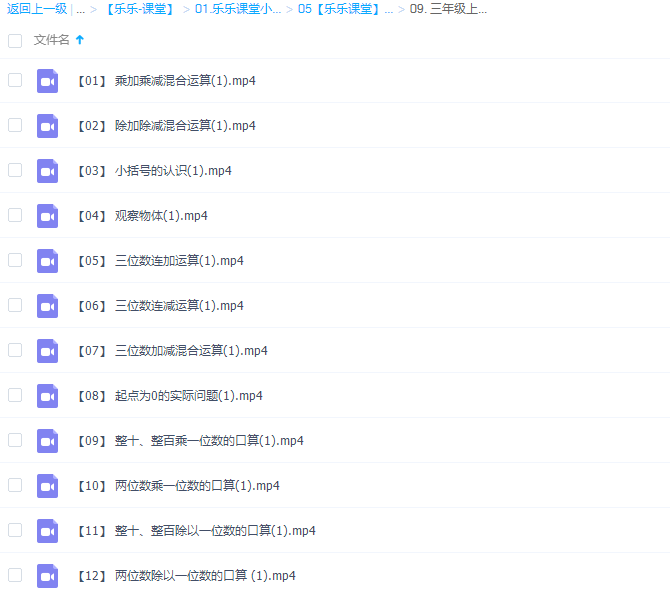Image resolution: width=670 pixels, height=595 pixels.
Task: Open the 【乐乐-课堂】 breadcrumb folder
Action: pyautogui.click(x=139, y=10)
